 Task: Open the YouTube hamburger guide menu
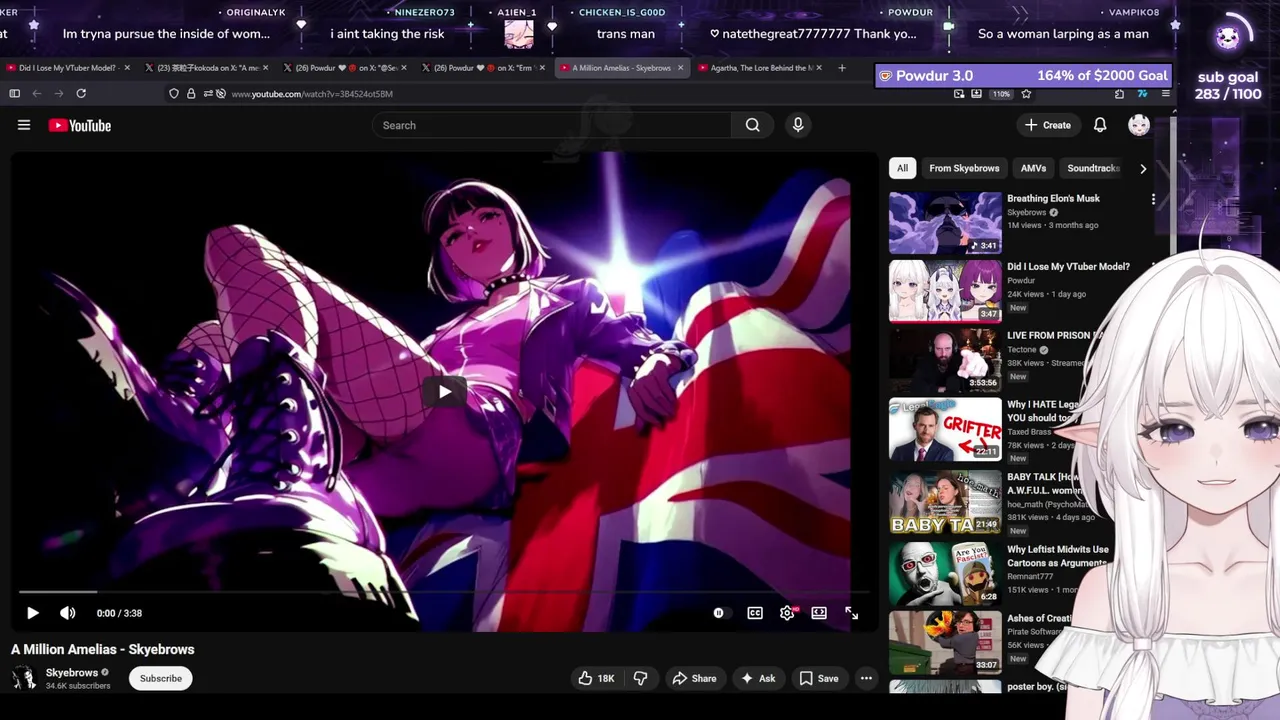click(x=24, y=125)
